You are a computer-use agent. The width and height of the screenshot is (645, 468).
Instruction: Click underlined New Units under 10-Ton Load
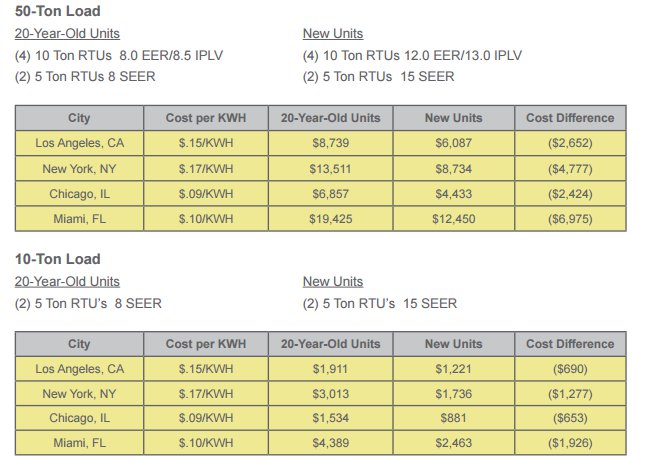[333, 282]
